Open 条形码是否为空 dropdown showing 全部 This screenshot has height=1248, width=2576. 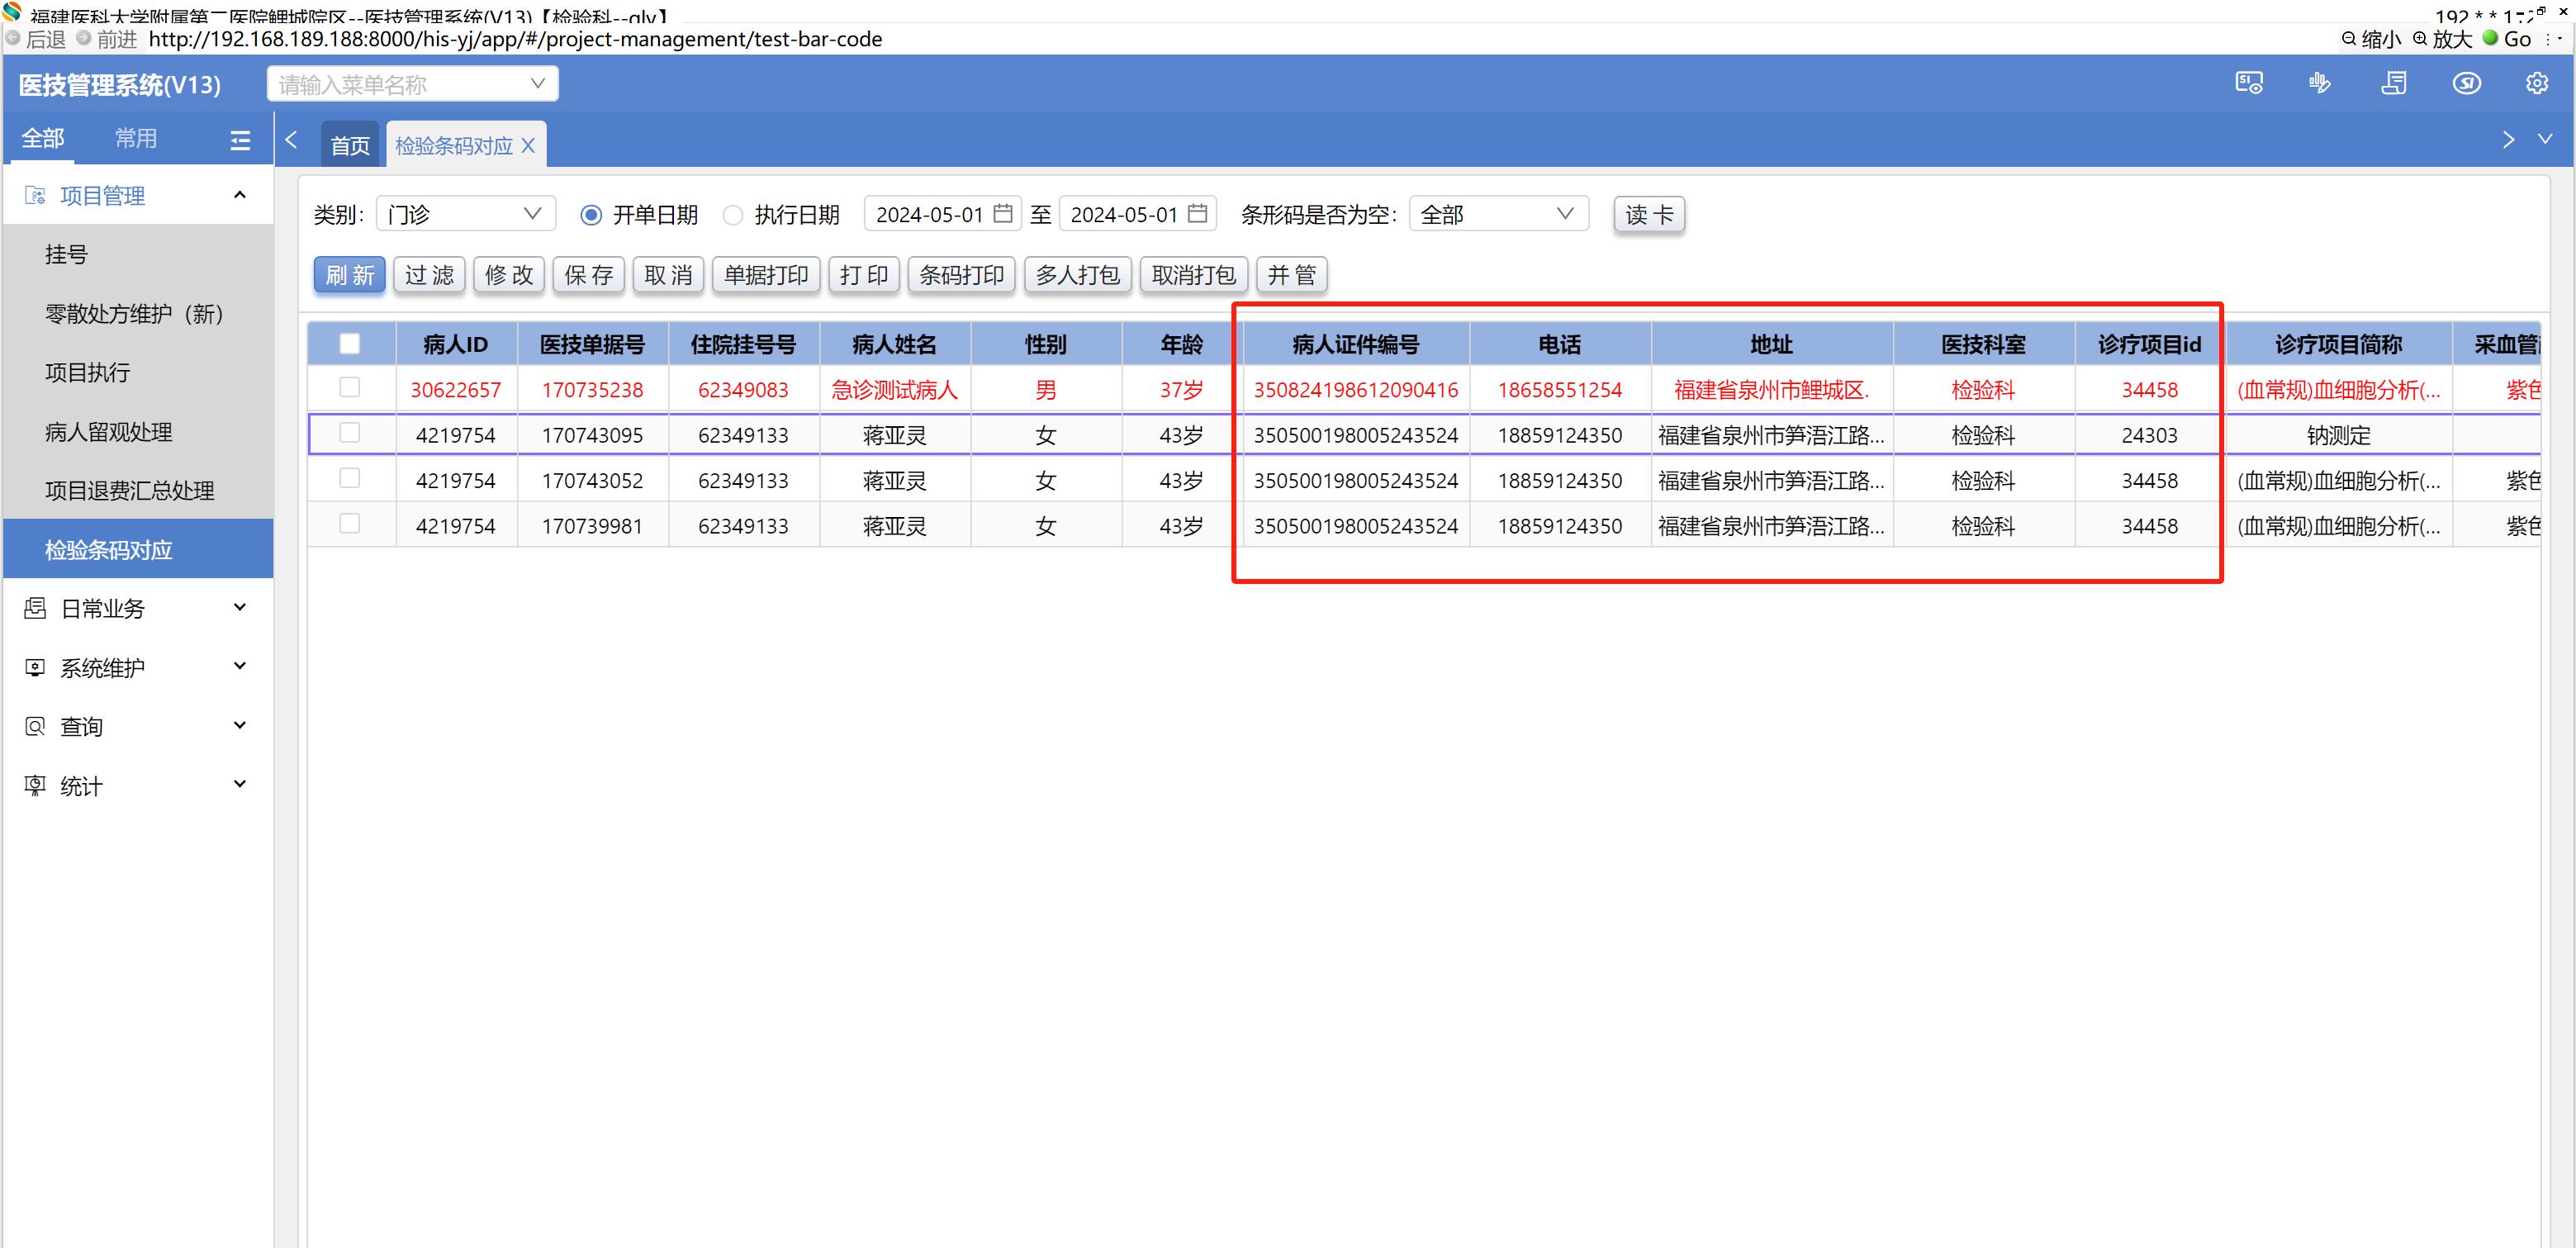(x=1497, y=214)
